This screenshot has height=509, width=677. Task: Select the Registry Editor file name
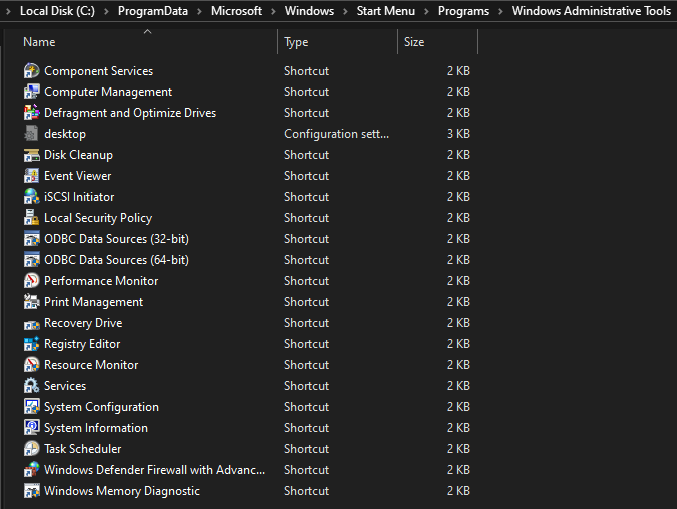[x=82, y=344]
